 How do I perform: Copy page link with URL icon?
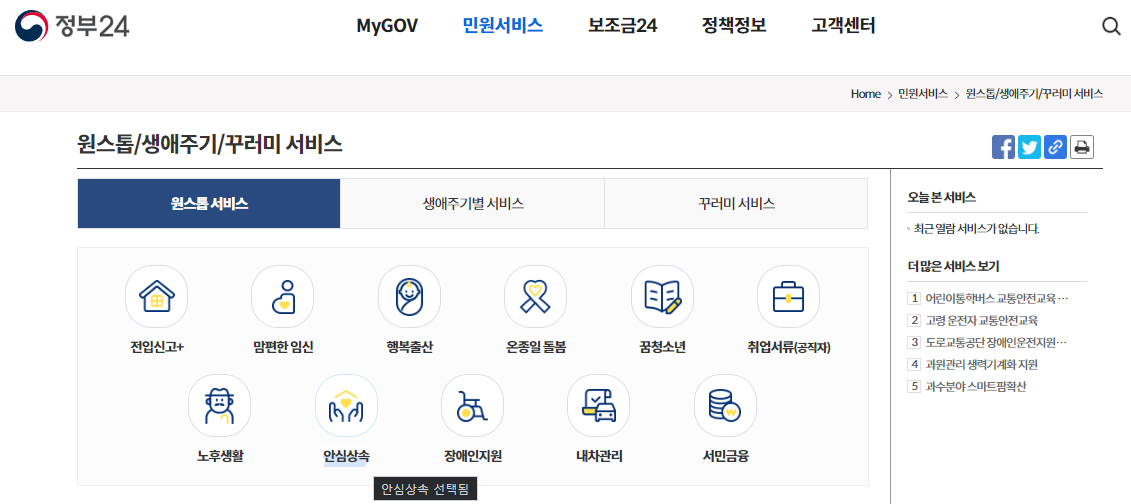pyautogui.click(x=1055, y=147)
